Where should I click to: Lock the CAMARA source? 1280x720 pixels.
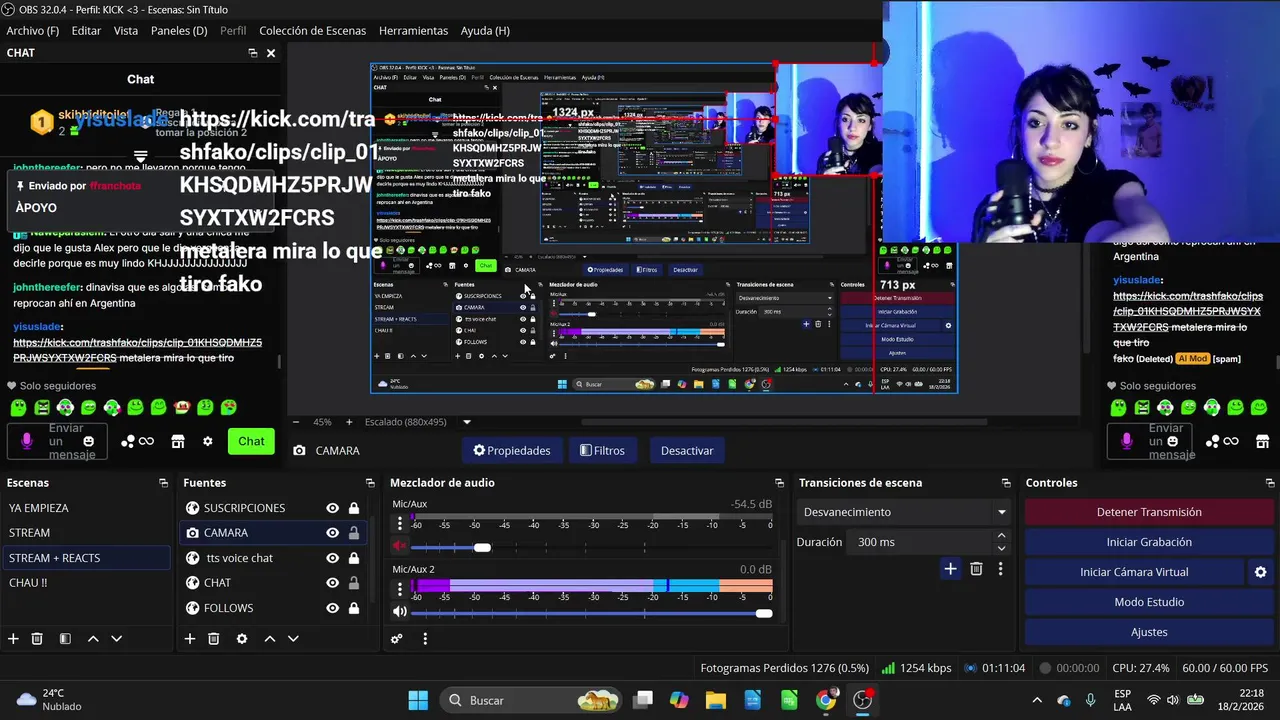(354, 533)
